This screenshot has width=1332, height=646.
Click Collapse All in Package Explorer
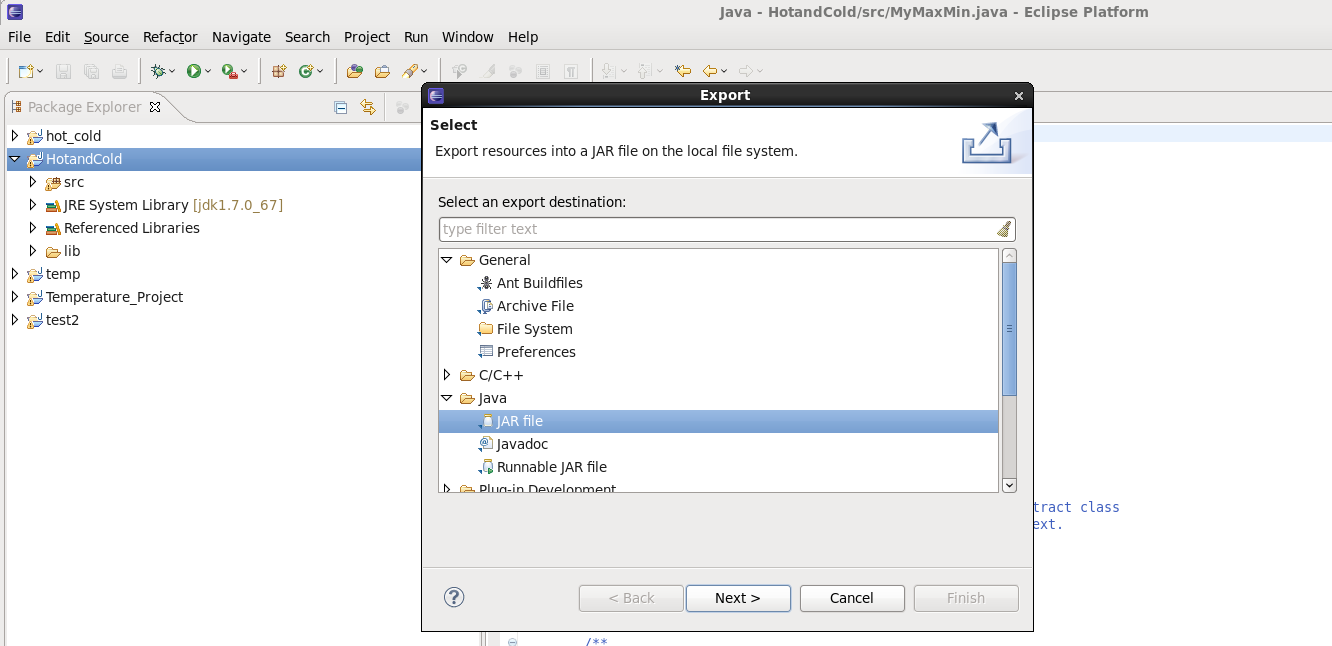340,107
